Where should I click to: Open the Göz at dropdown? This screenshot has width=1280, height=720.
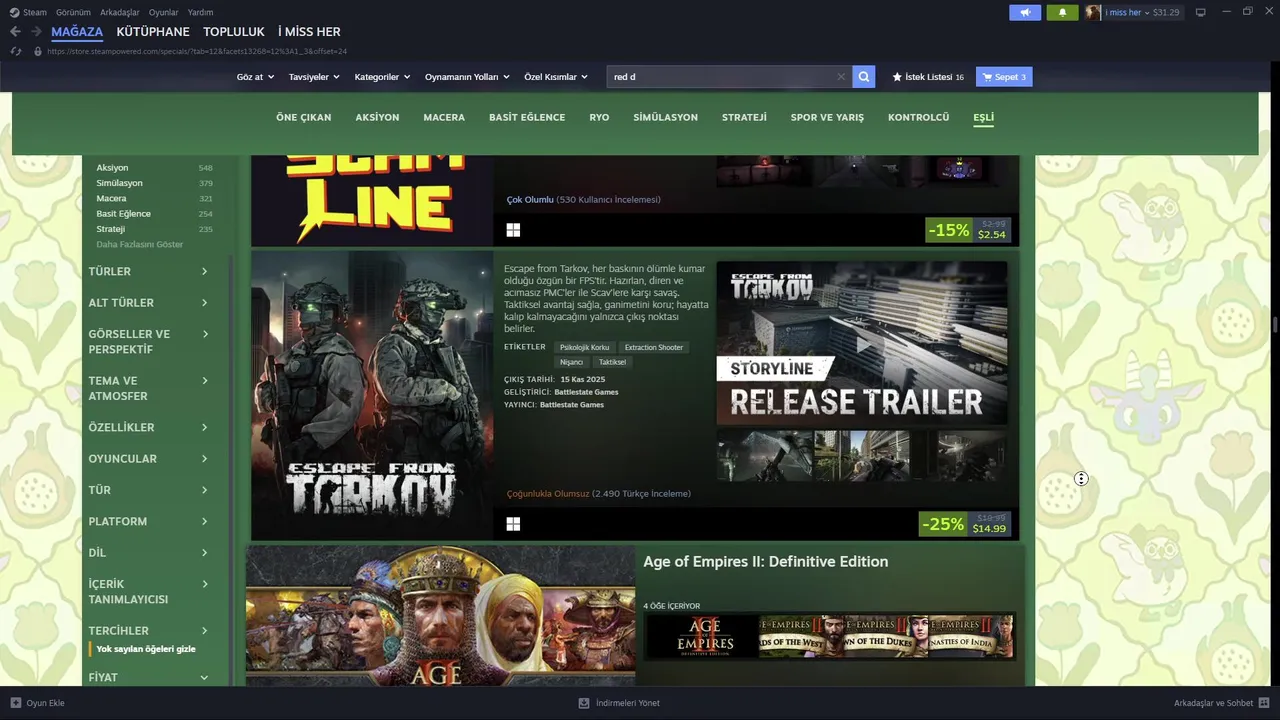(255, 77)
